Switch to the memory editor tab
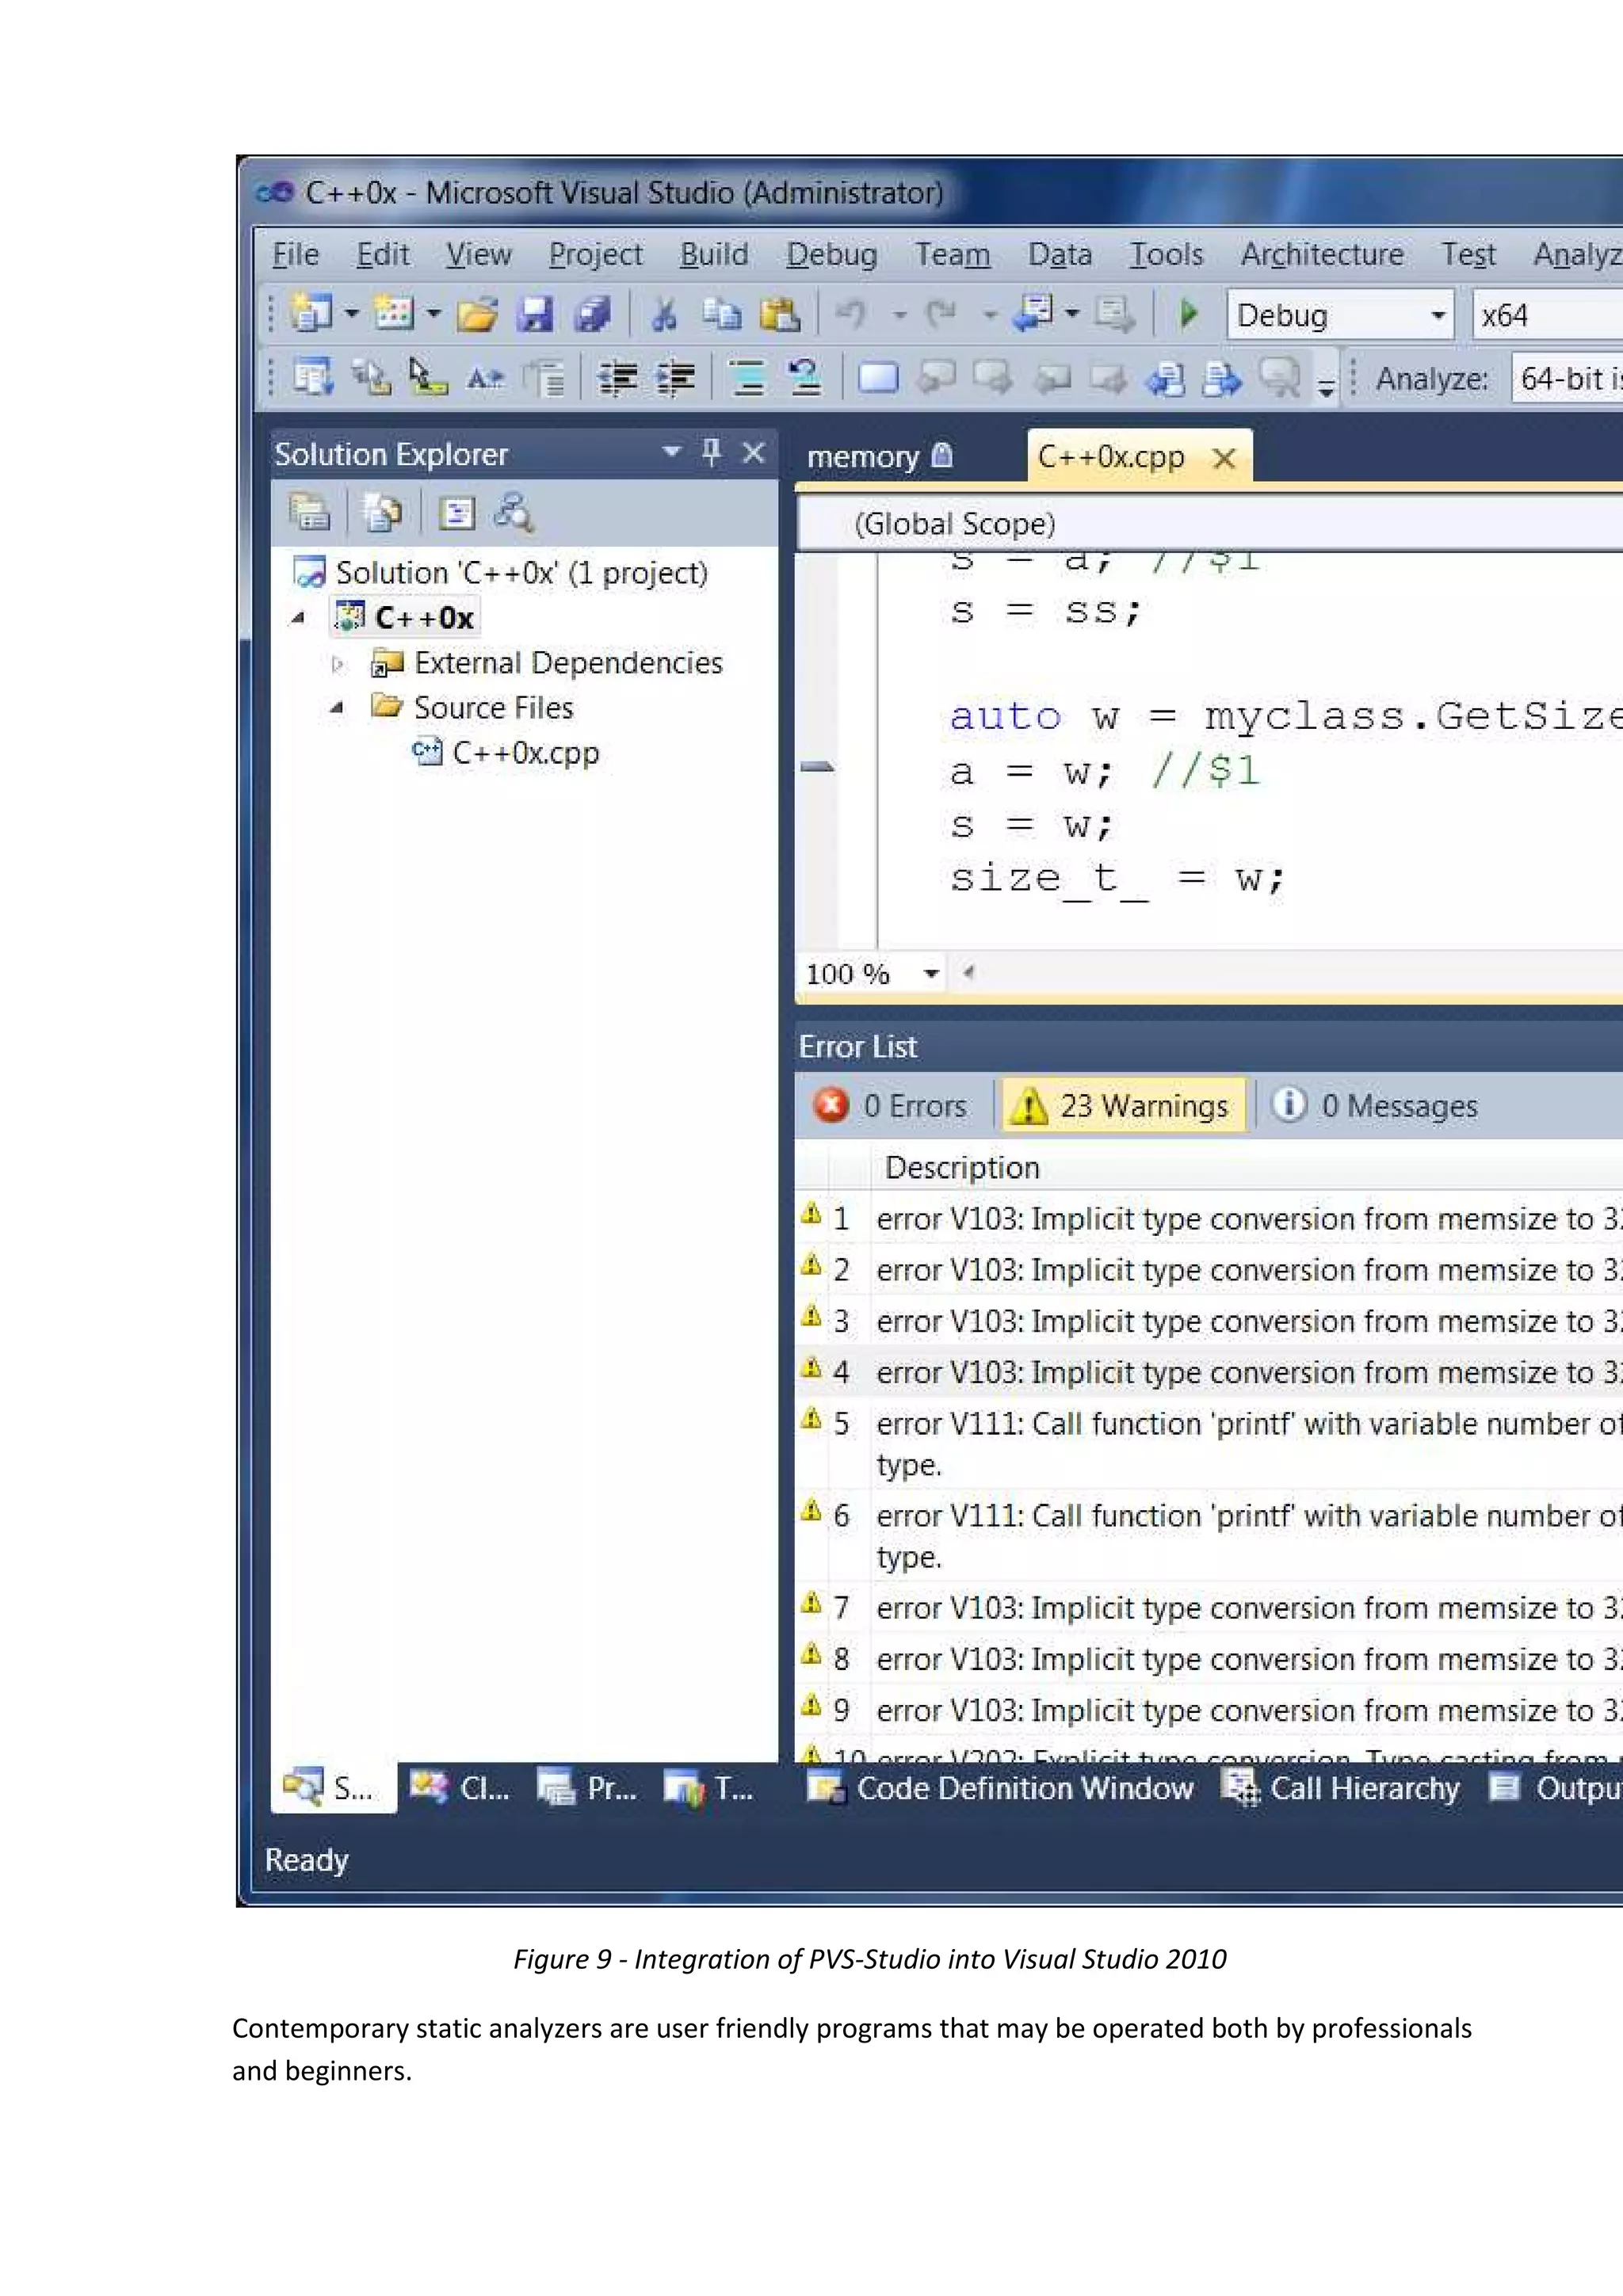The image size is (1623, 2296). click(880, 456)
